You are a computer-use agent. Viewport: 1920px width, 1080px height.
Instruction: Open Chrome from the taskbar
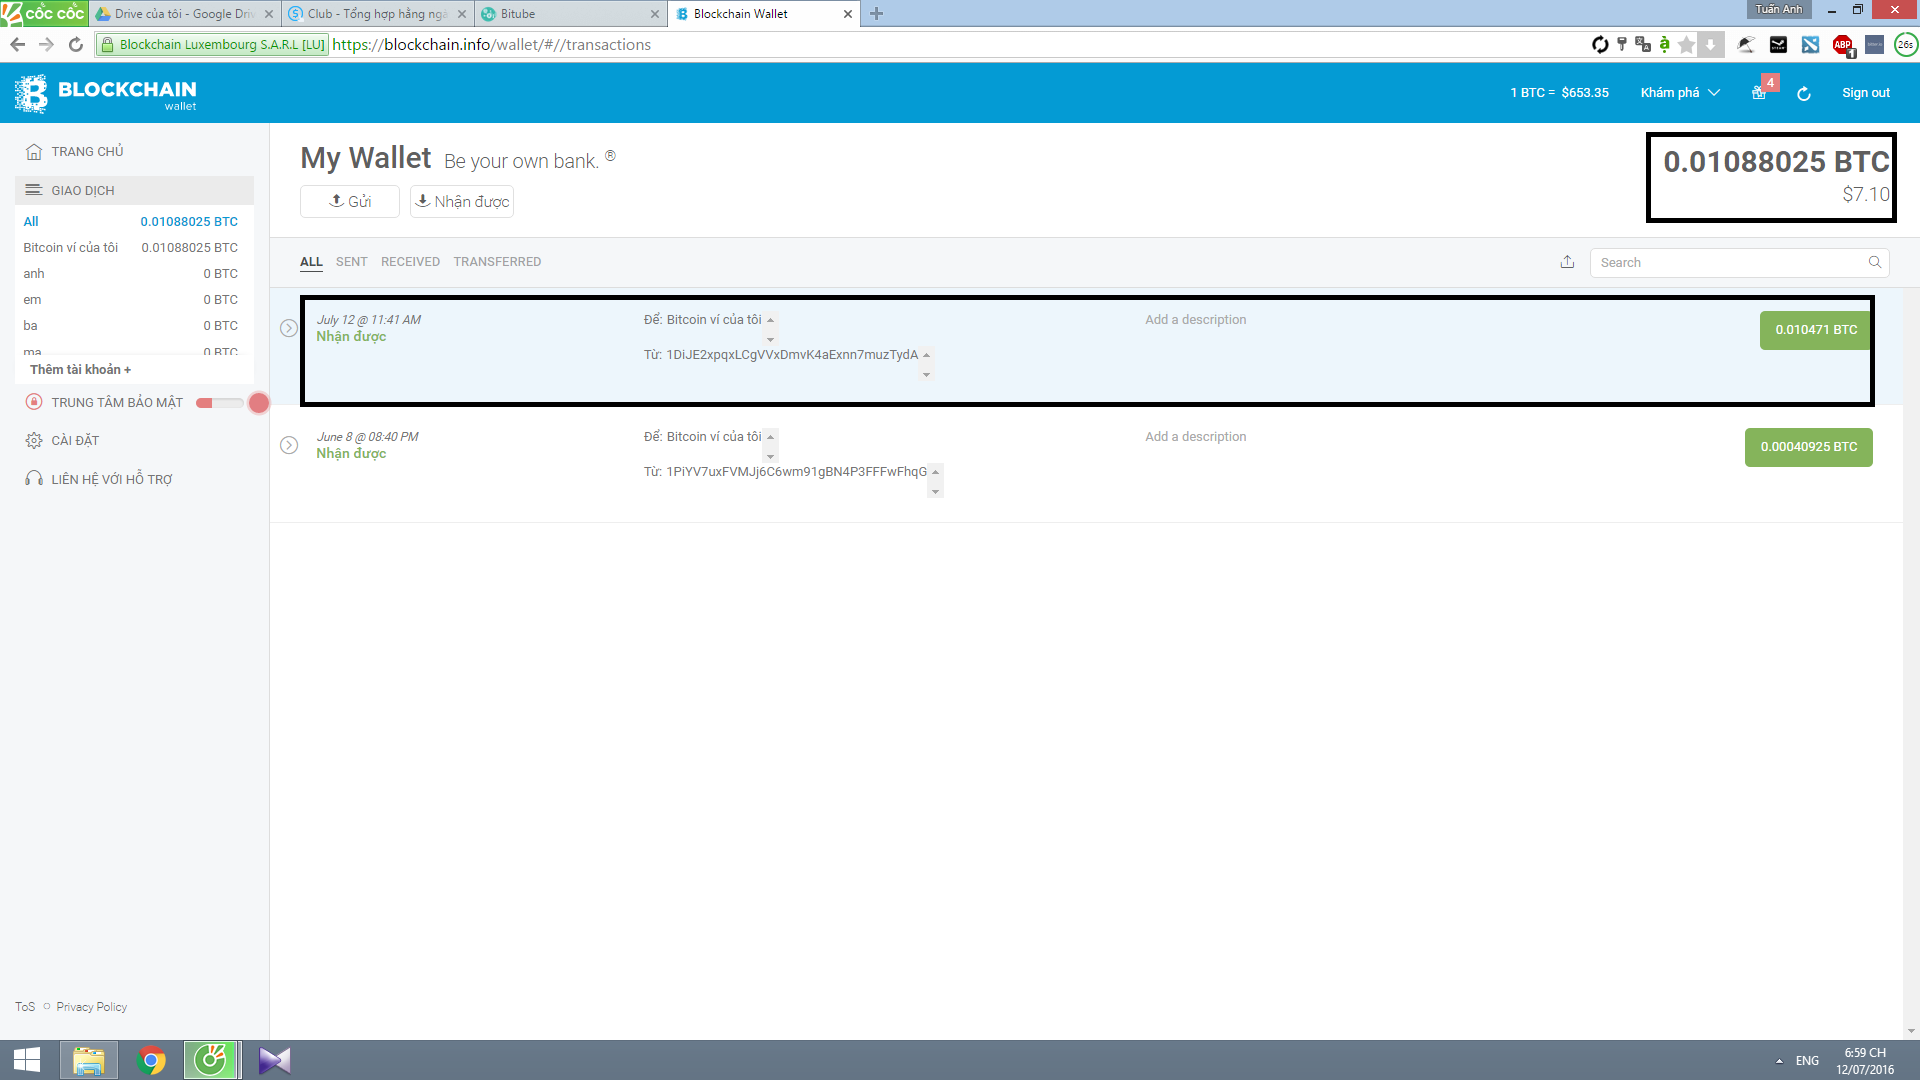click(151, 1060)
